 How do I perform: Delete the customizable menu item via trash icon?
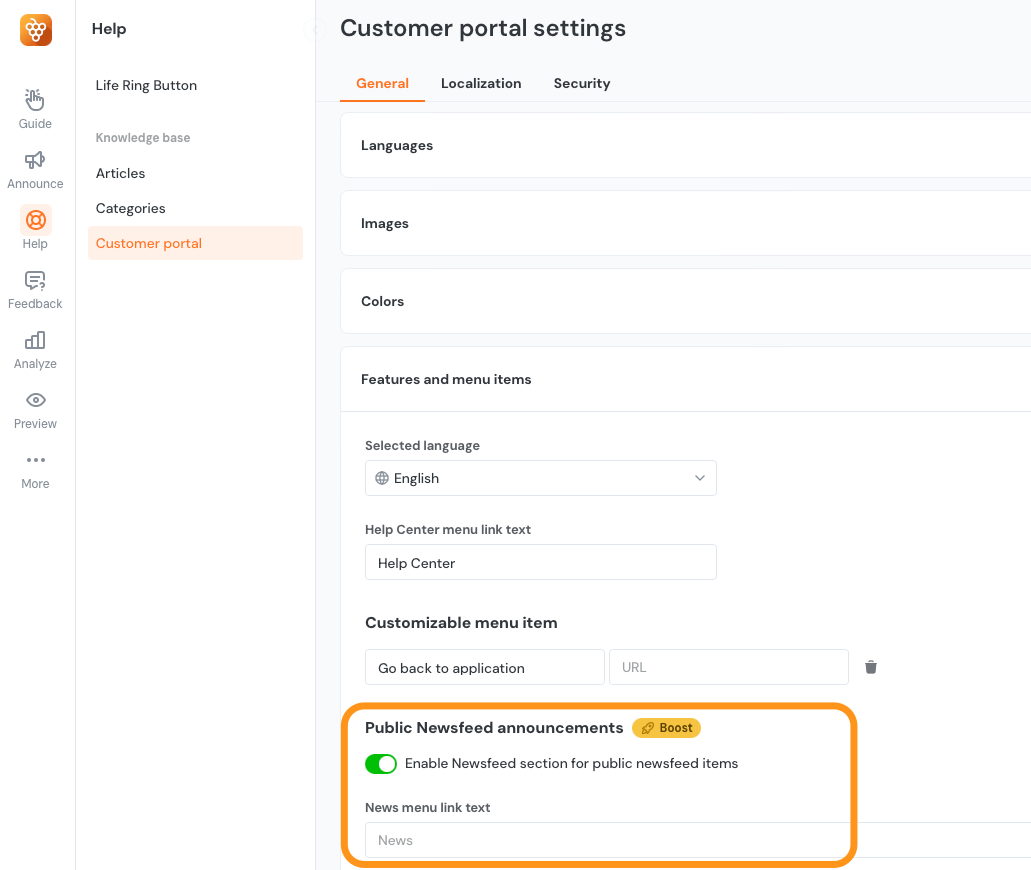870,666
